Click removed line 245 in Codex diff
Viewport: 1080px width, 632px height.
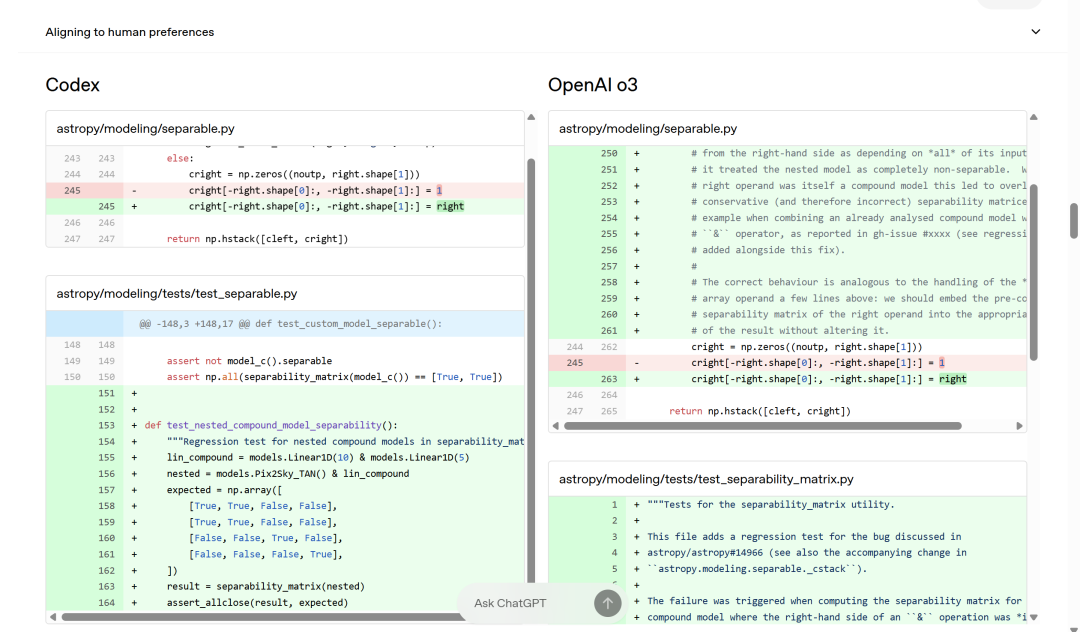285,190
